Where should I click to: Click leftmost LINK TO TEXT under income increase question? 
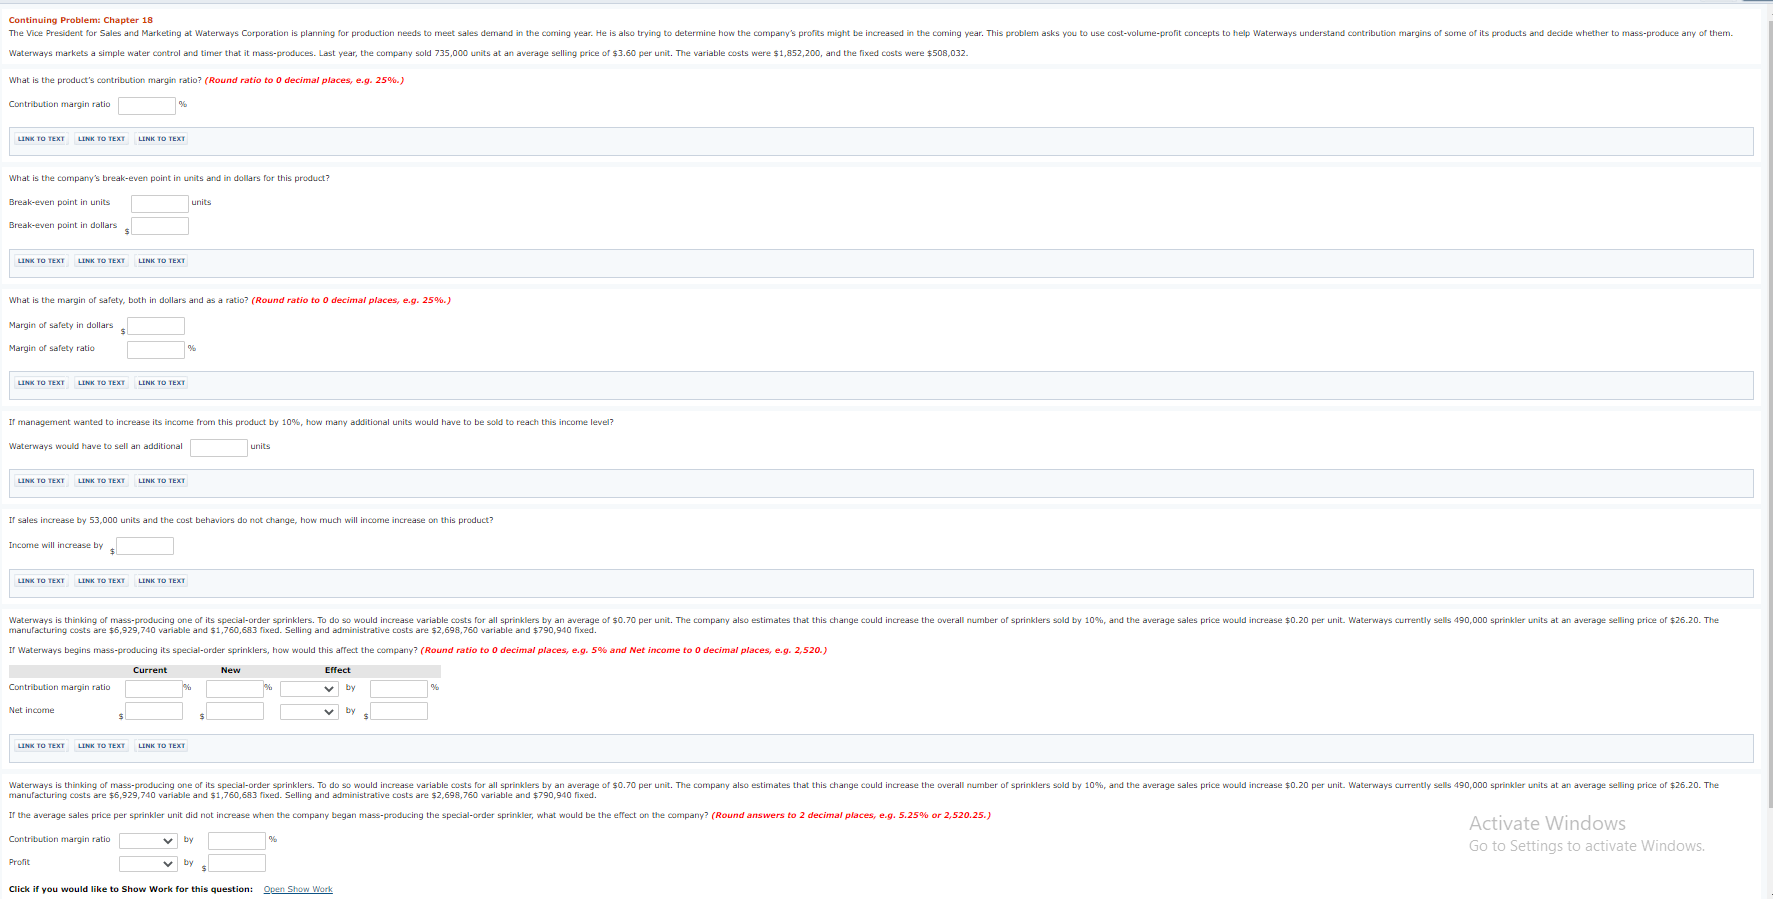point(41,581)
